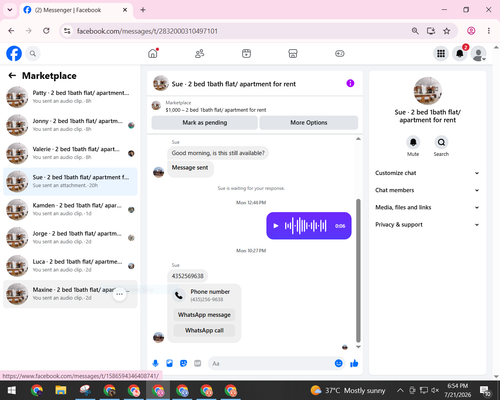Viewport: 500px width, 400px height.
Task: Bookmark this page with the star icon
Action: click(x=447, y=31)
